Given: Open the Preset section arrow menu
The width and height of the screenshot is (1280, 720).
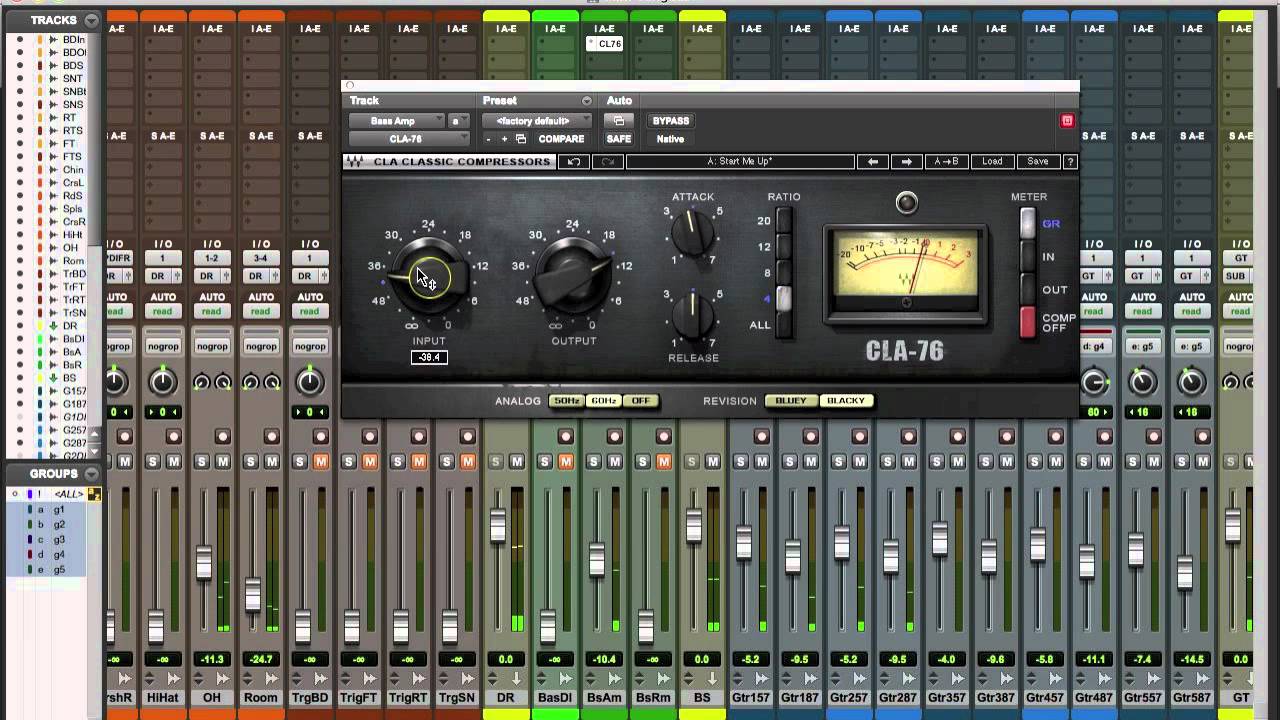Looking at the screenshot, I should point(587,101).
